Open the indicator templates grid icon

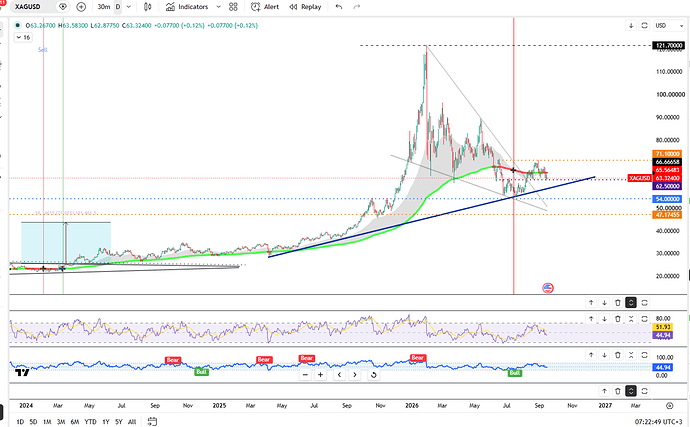pyautogui.click(x=233, y=7)
